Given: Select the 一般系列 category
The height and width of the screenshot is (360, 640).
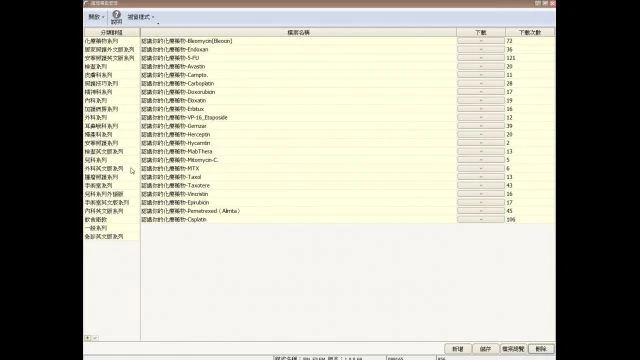Looking at the screenshot, I should click(x=96, y=228).
